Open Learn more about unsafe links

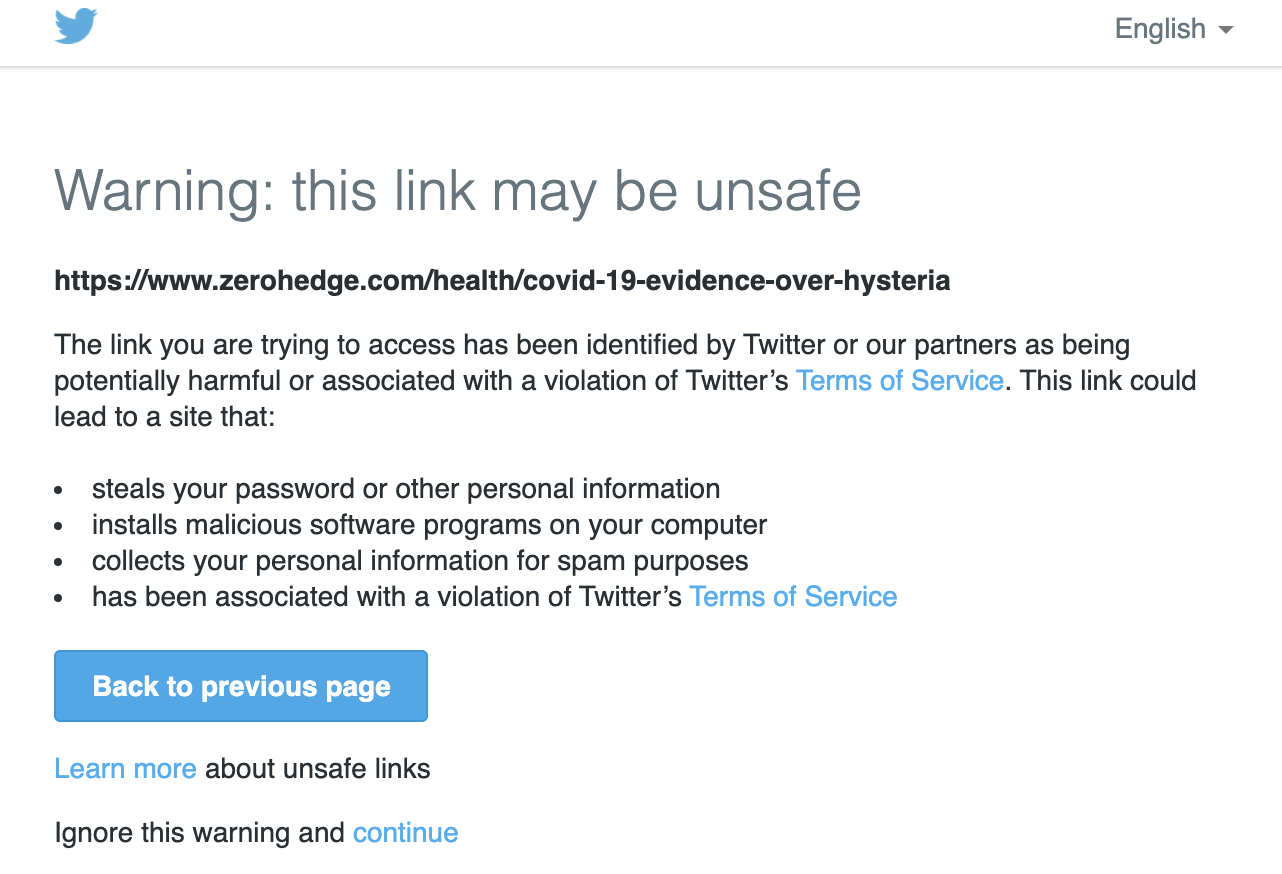pyautogui.click(x=125, y=768)
